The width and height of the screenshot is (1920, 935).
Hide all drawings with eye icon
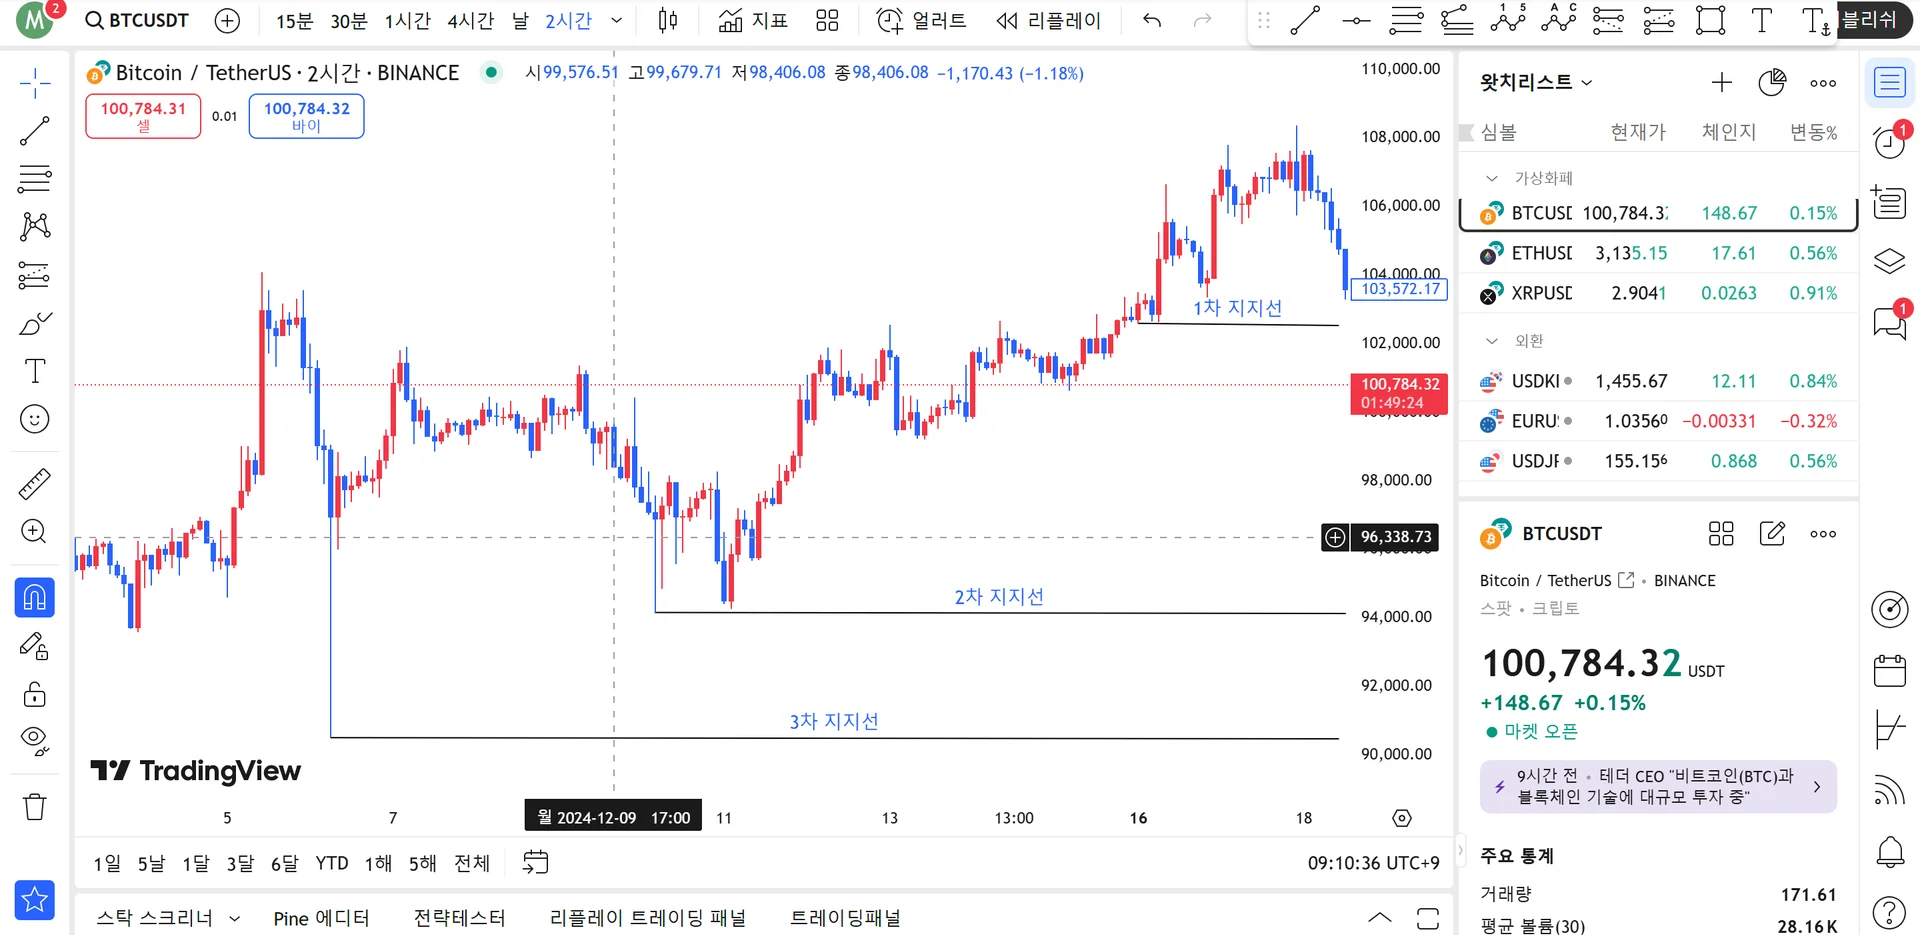[35, 741]
